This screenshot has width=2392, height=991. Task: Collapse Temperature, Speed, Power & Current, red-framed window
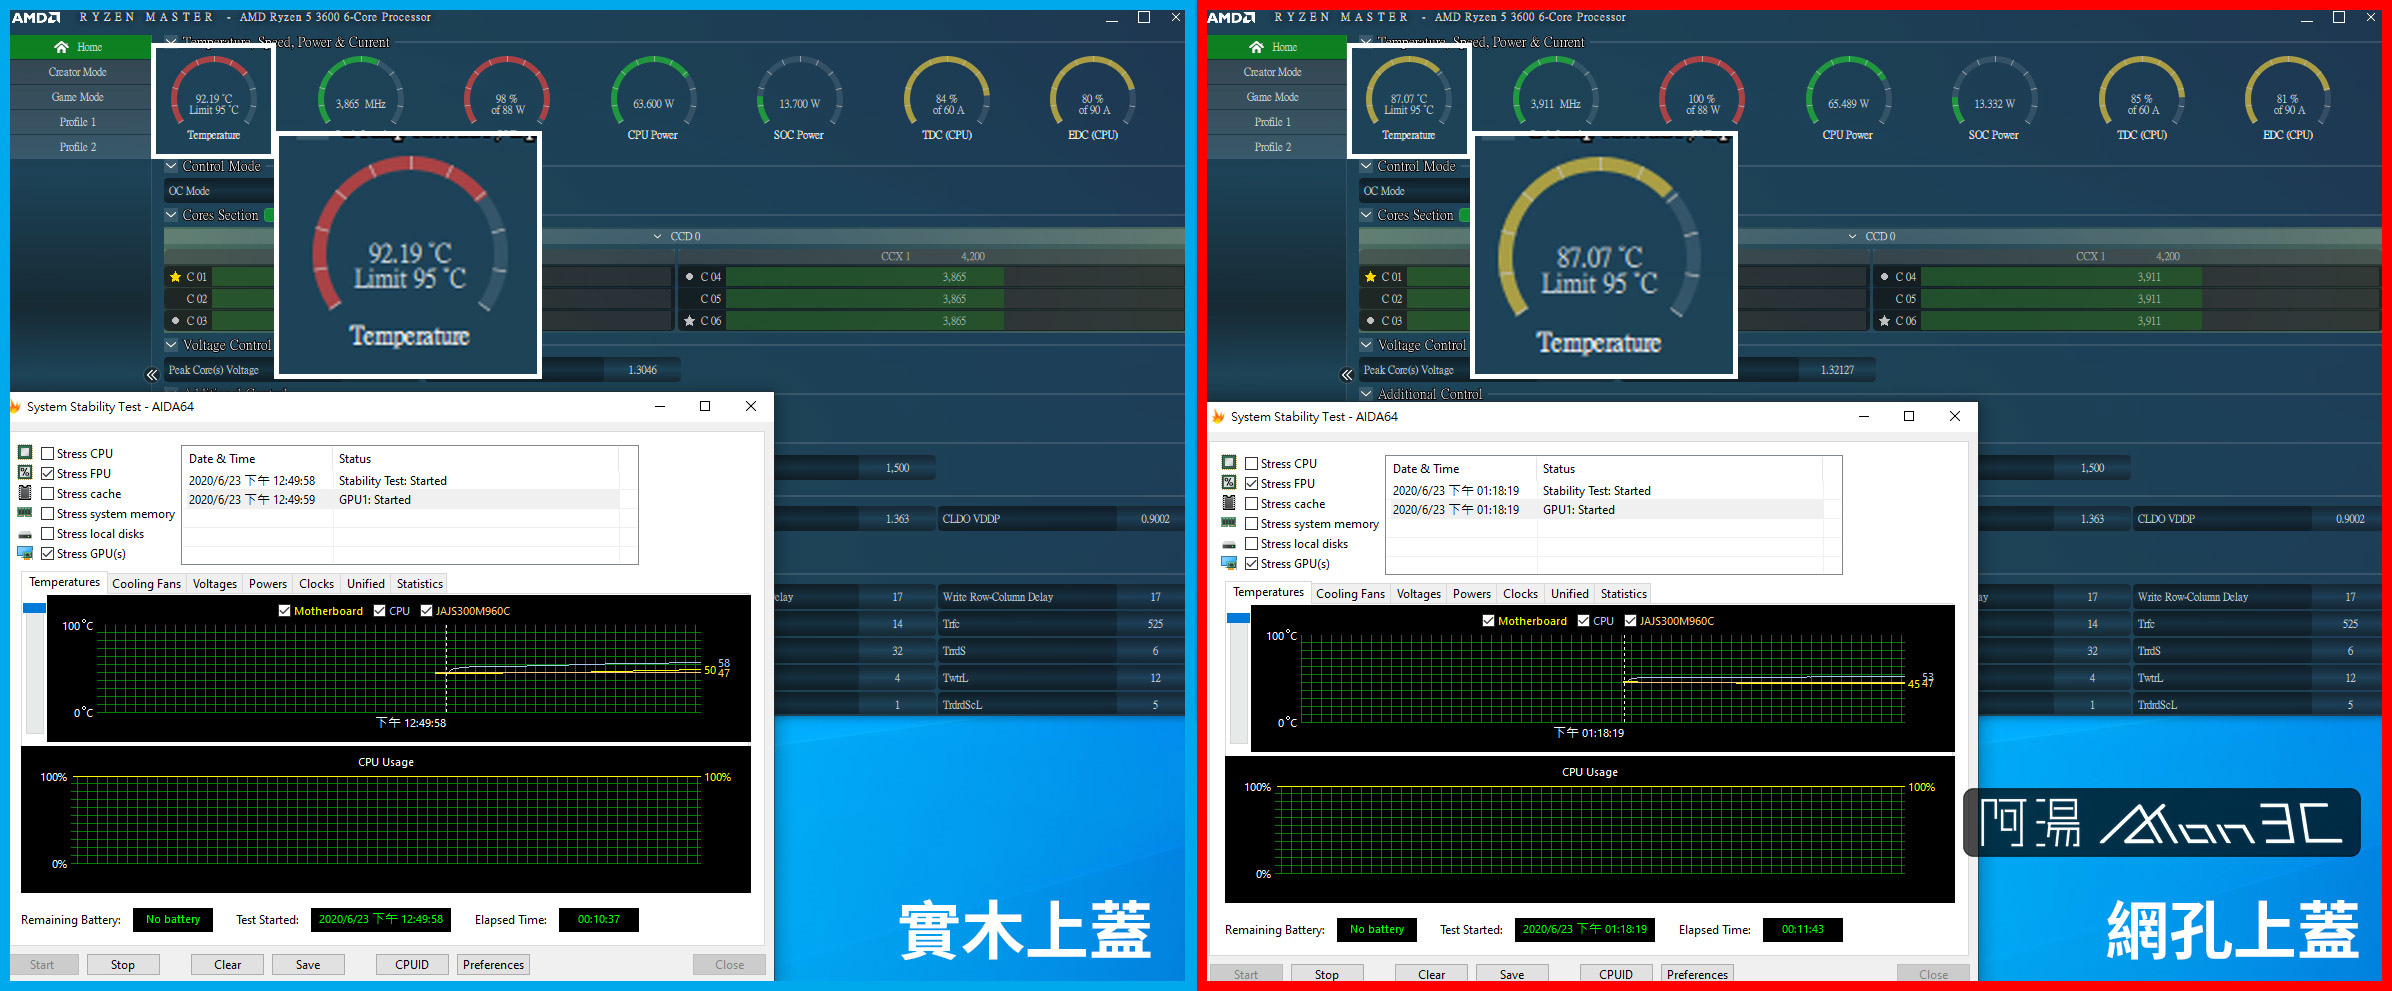[1366, 42]
